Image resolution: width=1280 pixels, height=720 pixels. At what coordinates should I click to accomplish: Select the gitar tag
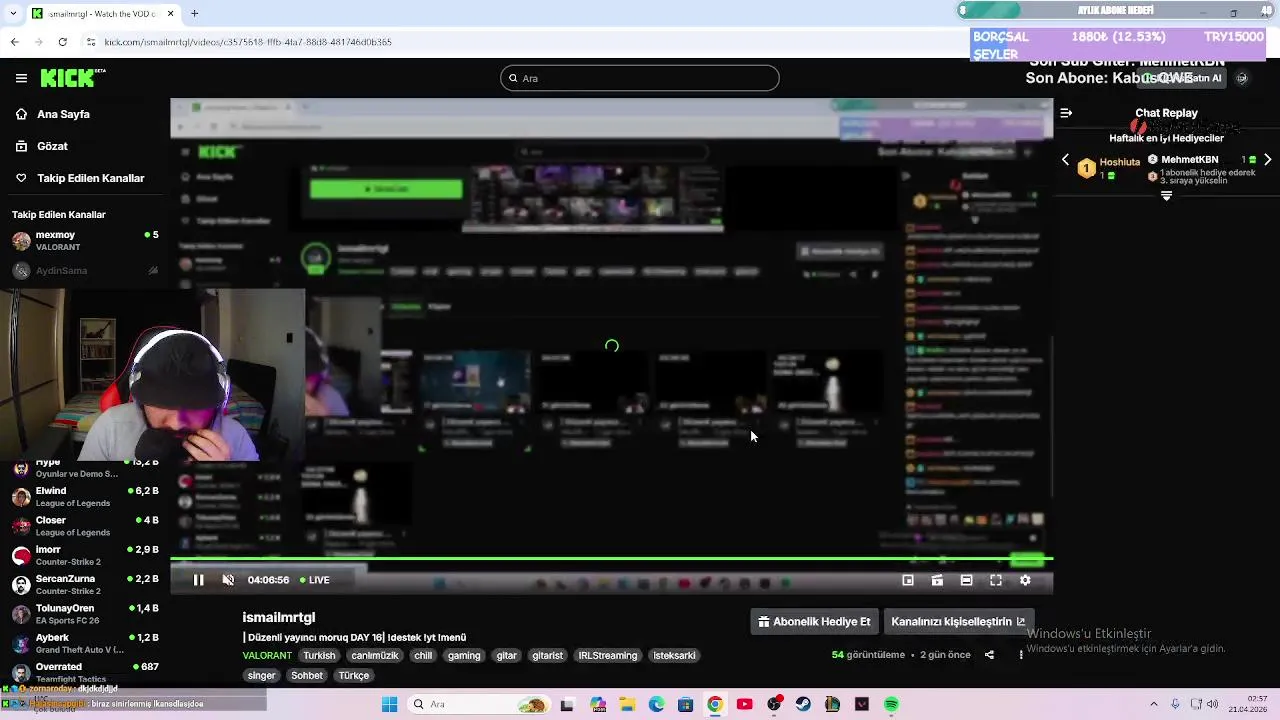coord(507,656)
